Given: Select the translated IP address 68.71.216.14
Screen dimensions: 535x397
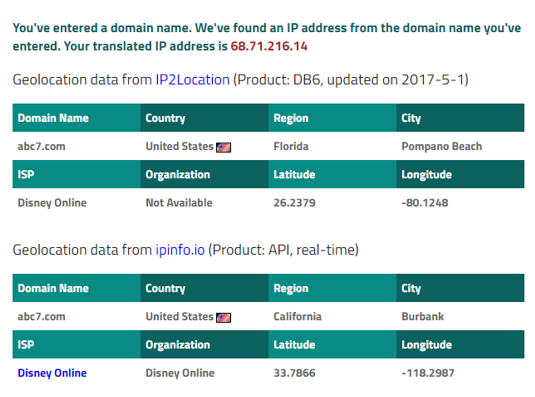Looking at the screenshot, I should click(269, 46).
